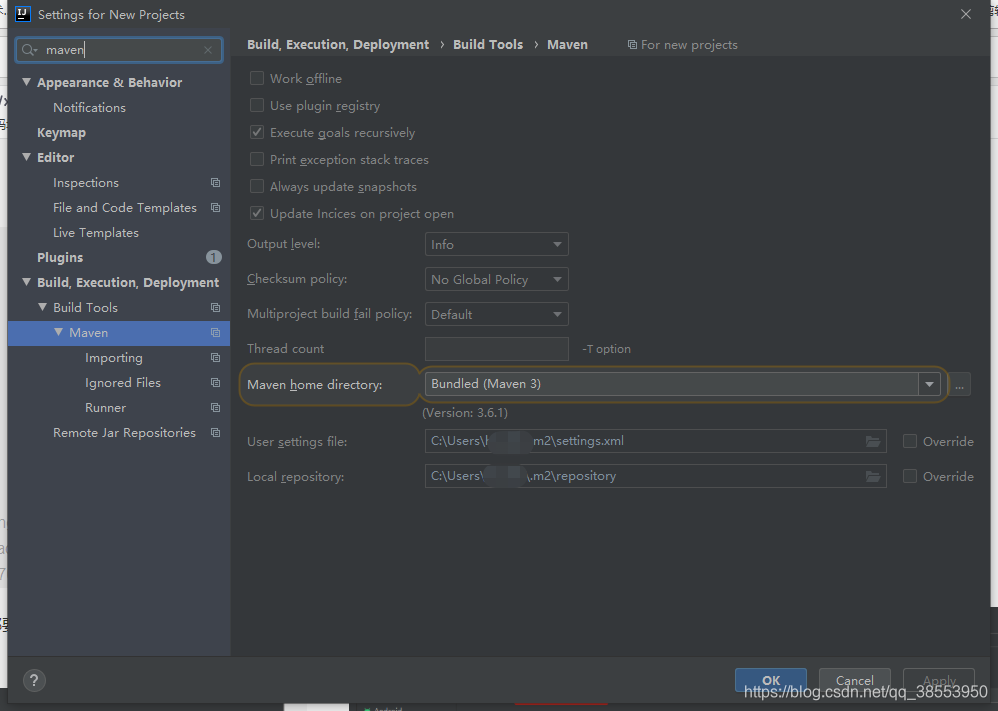Viewport: 998px width, 711px height.
Task: Open the Output level Info dropdown
Action: coord(496,244)
